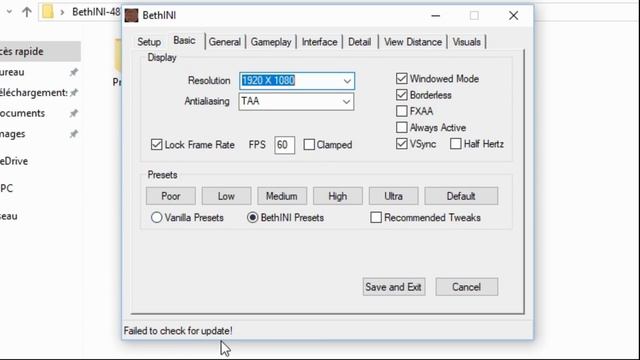
Task: Switch to the Detail tab
Action: [360, 42]
